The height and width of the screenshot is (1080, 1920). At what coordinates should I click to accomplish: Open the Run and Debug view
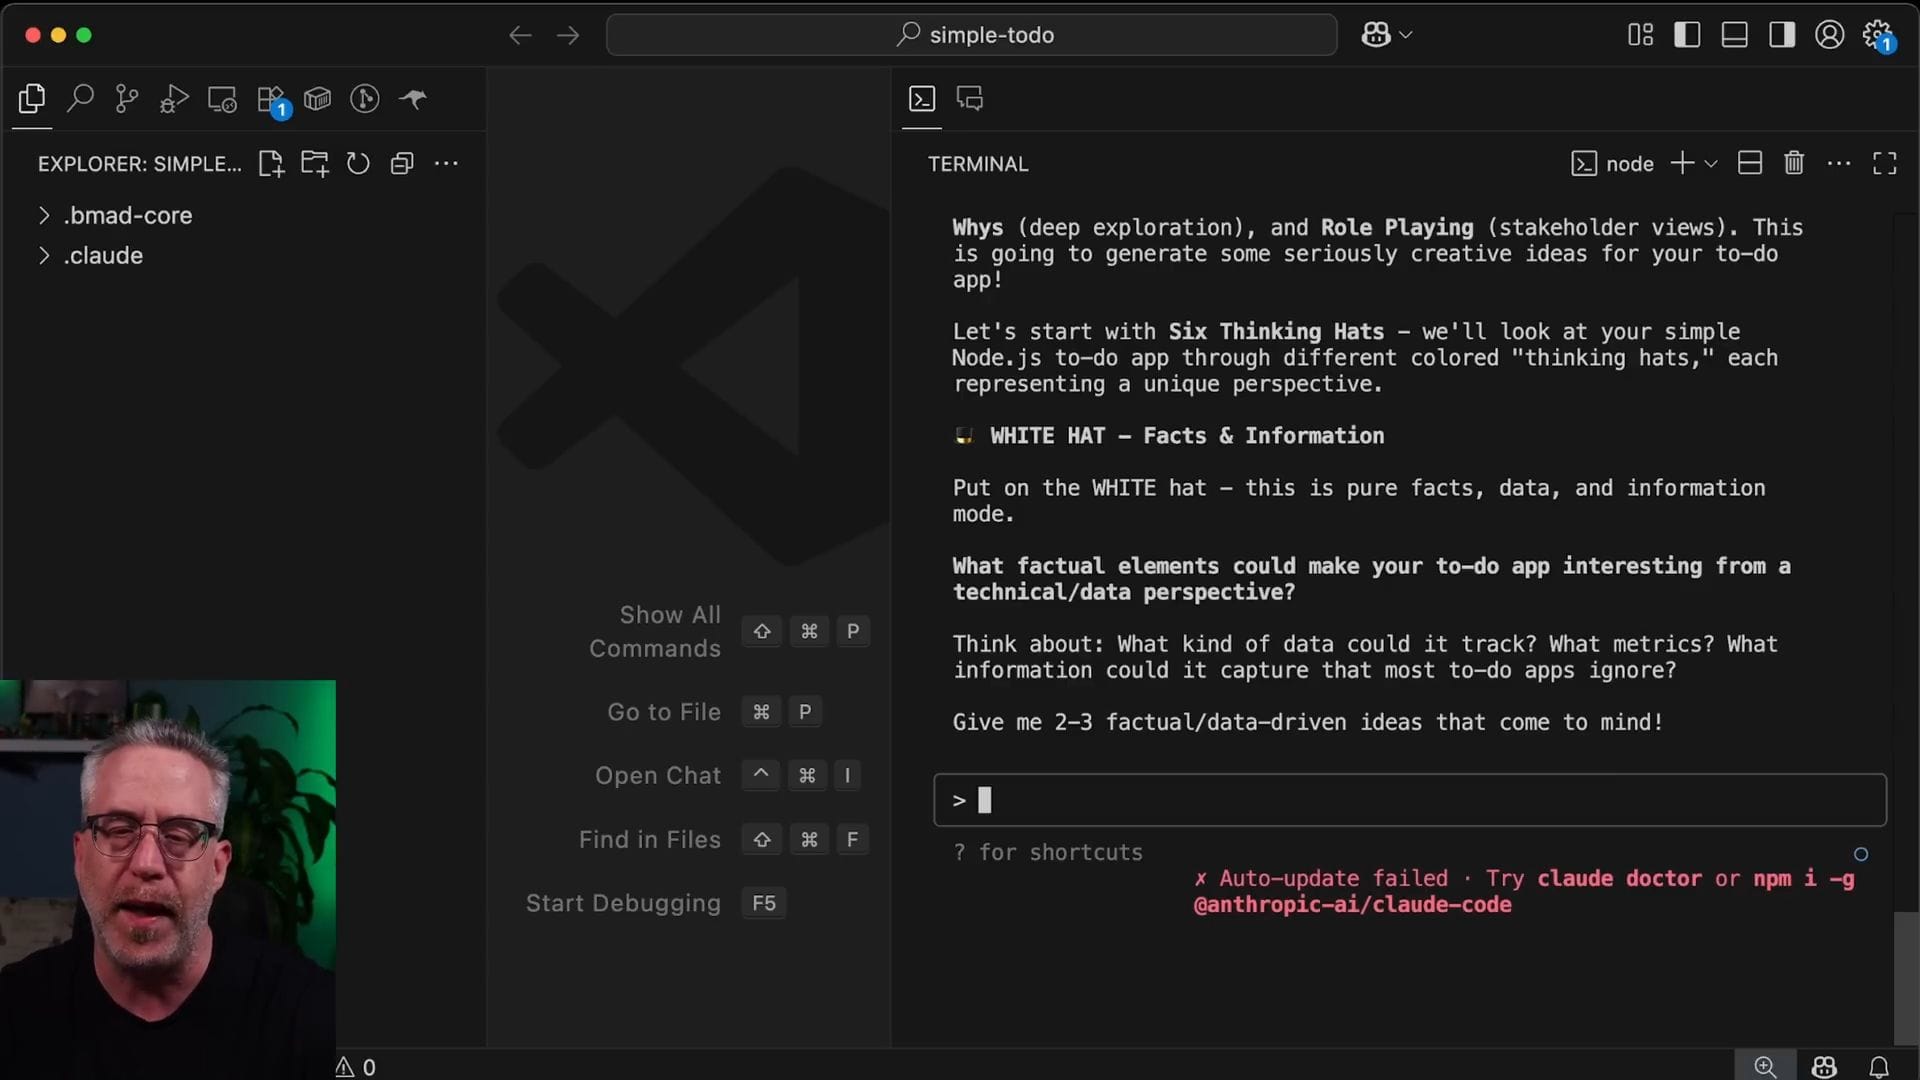174,98
